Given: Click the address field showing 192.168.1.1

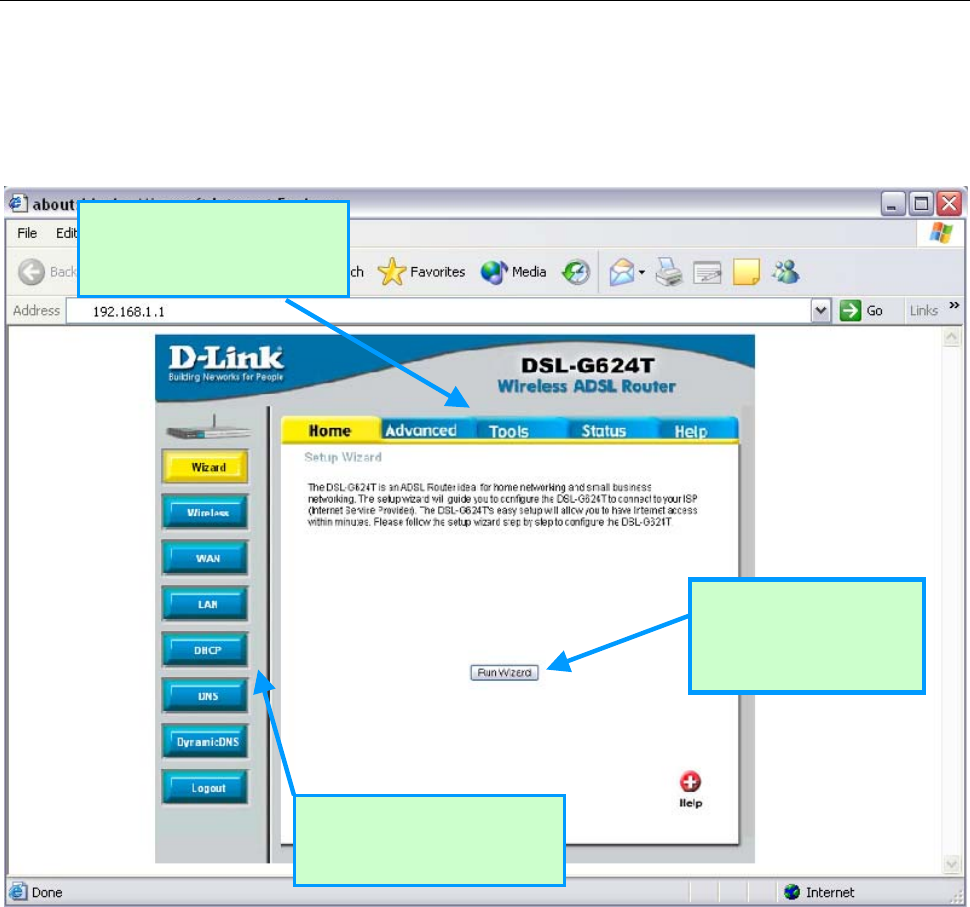Looking at the screenshot, I should 439,311.
